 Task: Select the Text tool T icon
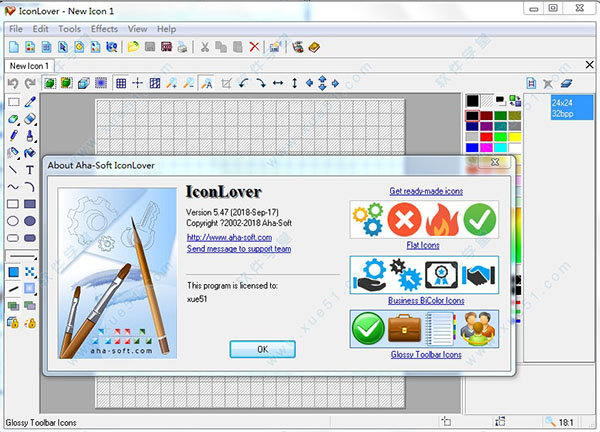pyautogui.click(x=30, y=170)
